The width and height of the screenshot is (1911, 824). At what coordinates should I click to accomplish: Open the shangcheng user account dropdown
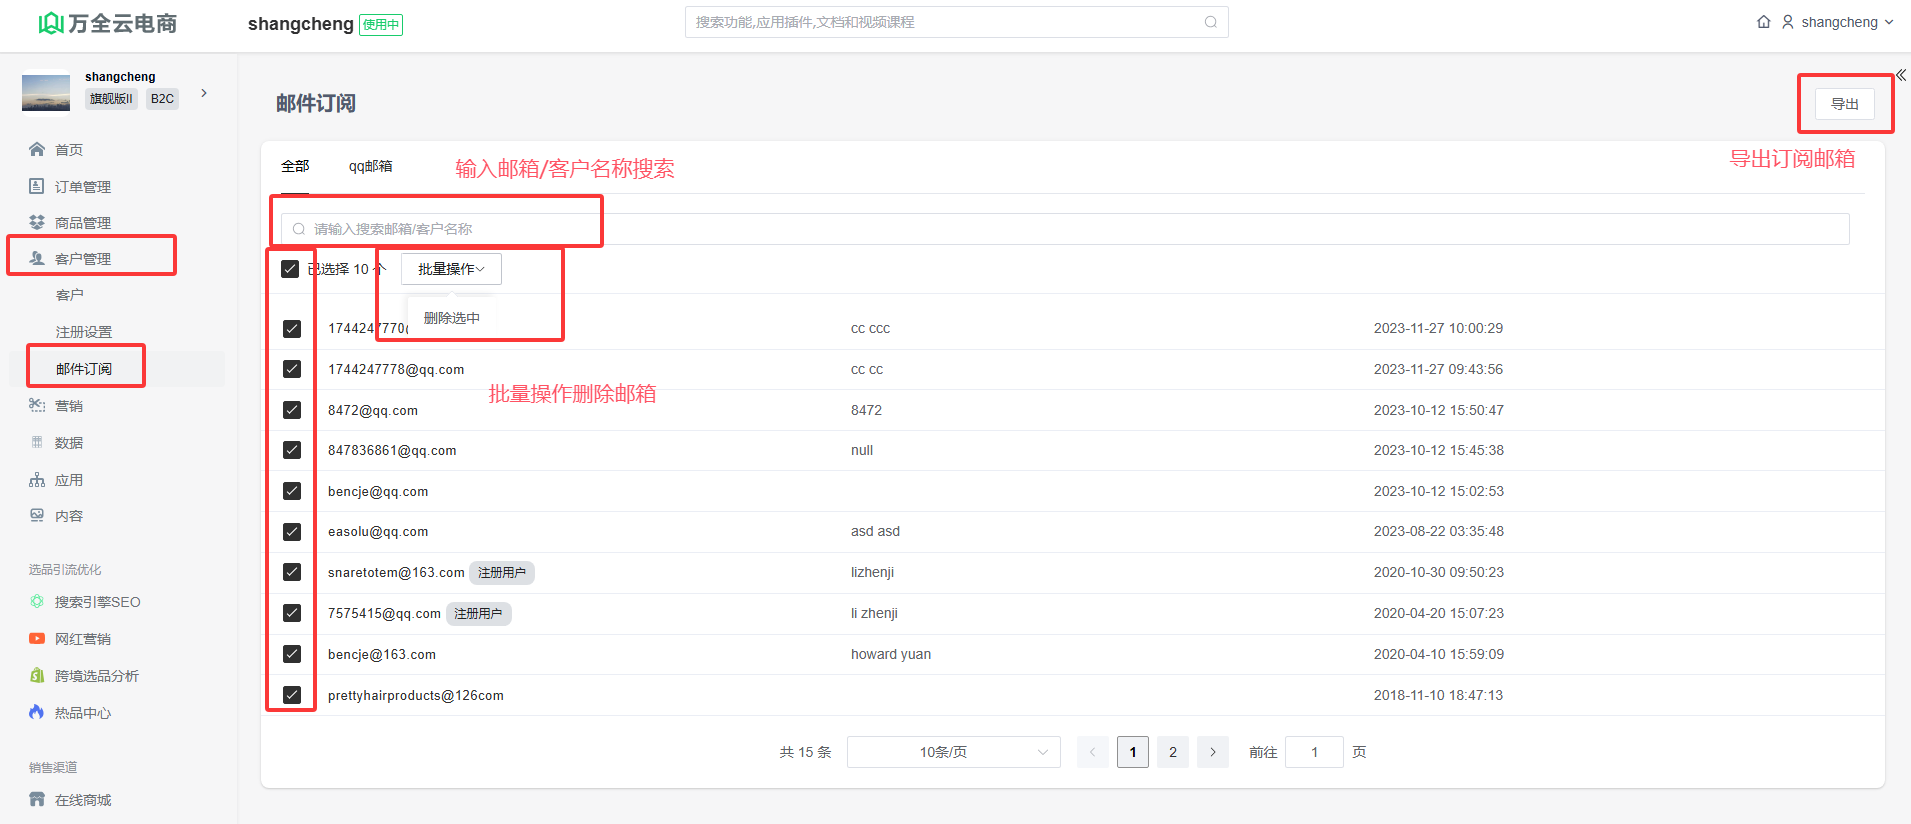[1839, 22]
